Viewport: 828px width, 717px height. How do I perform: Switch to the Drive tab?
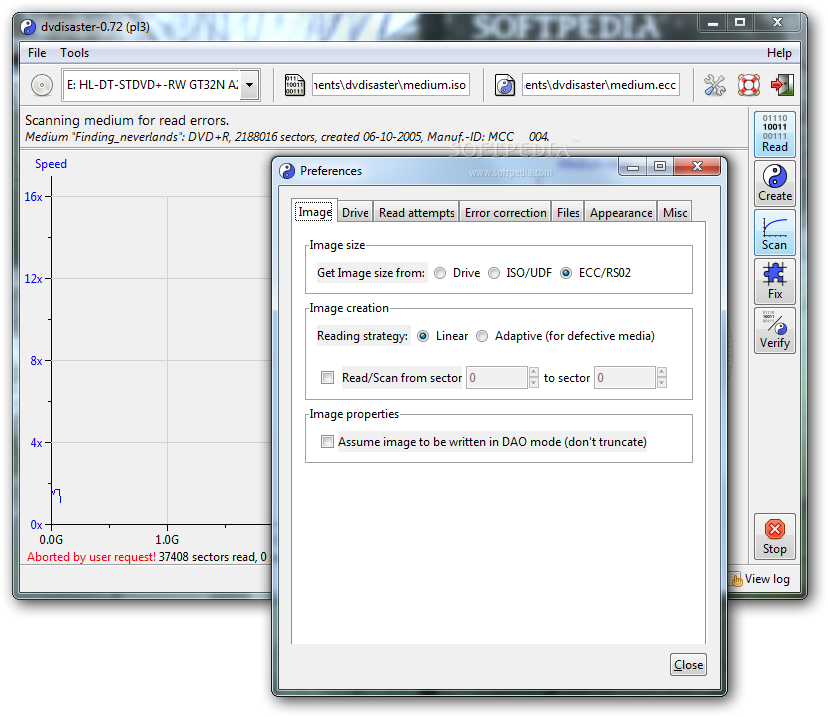coord(355,213)
